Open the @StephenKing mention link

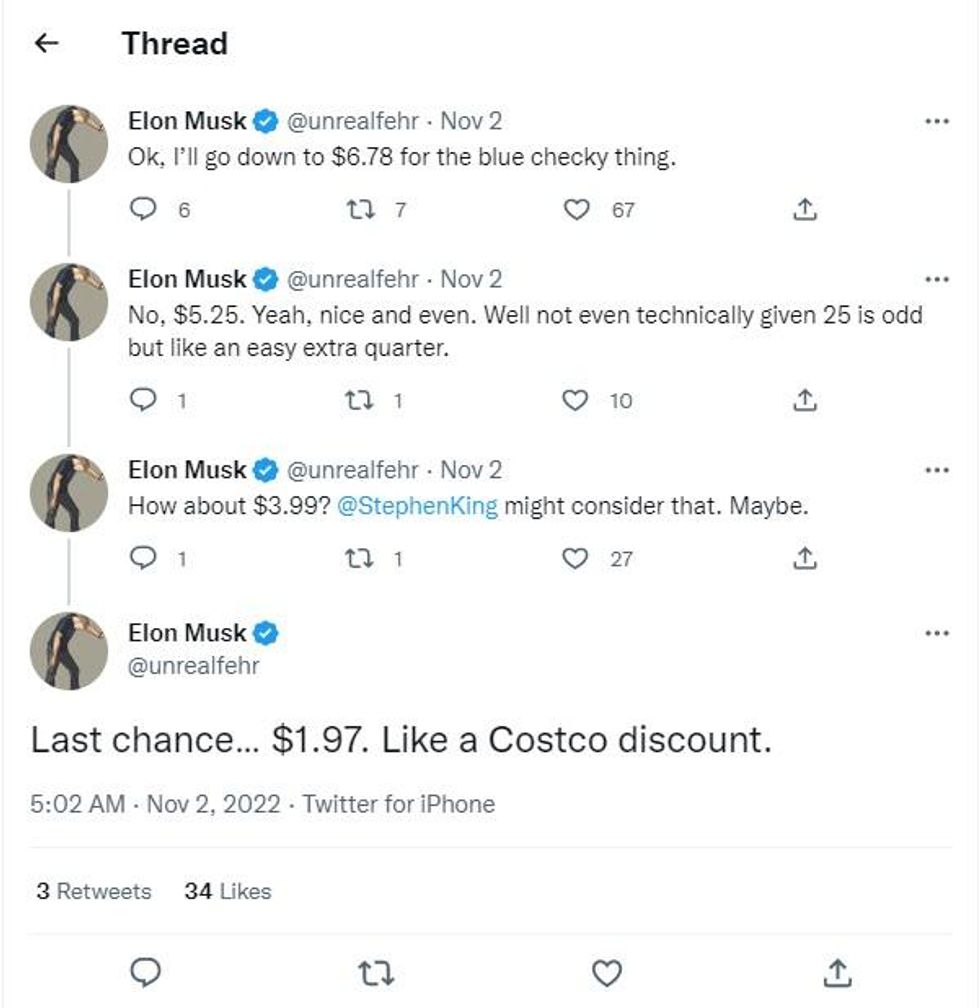tap(418, 506)
